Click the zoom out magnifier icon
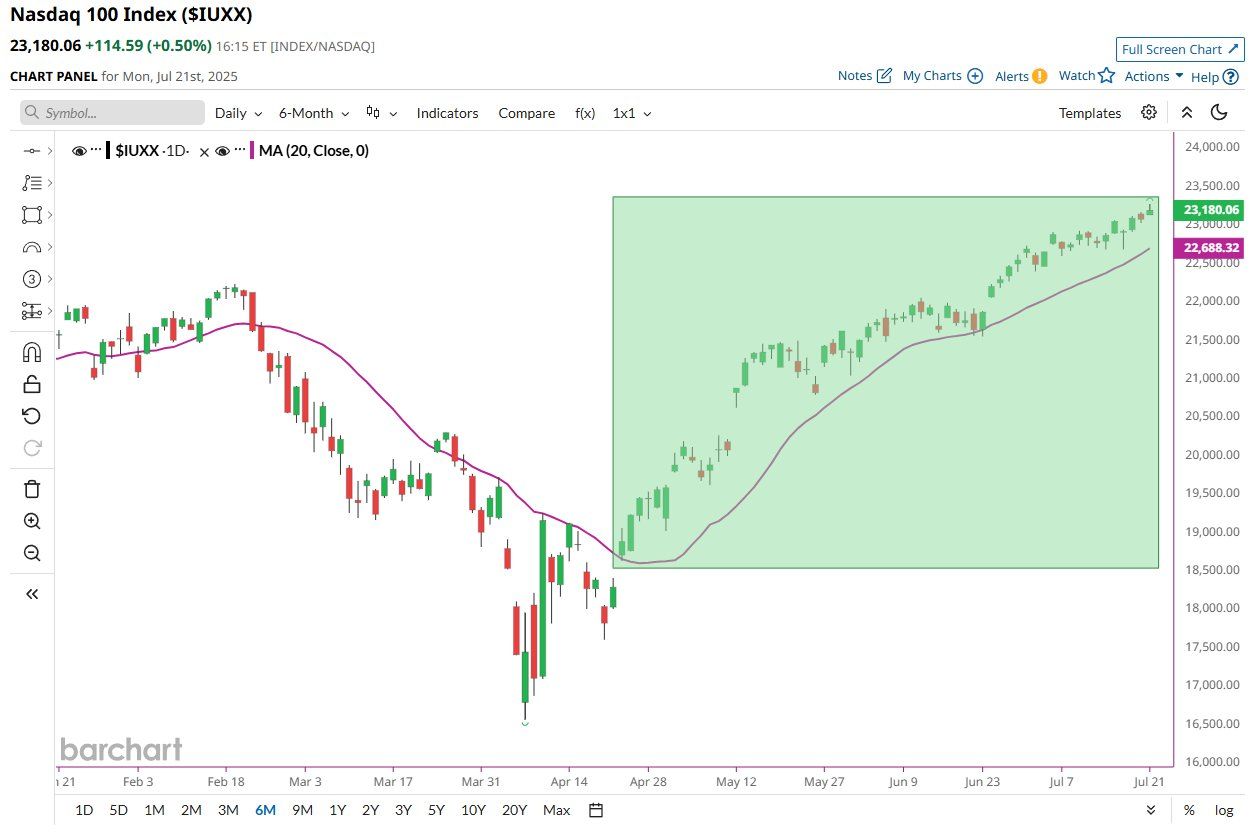1259x833 pixels. [31, 553]
